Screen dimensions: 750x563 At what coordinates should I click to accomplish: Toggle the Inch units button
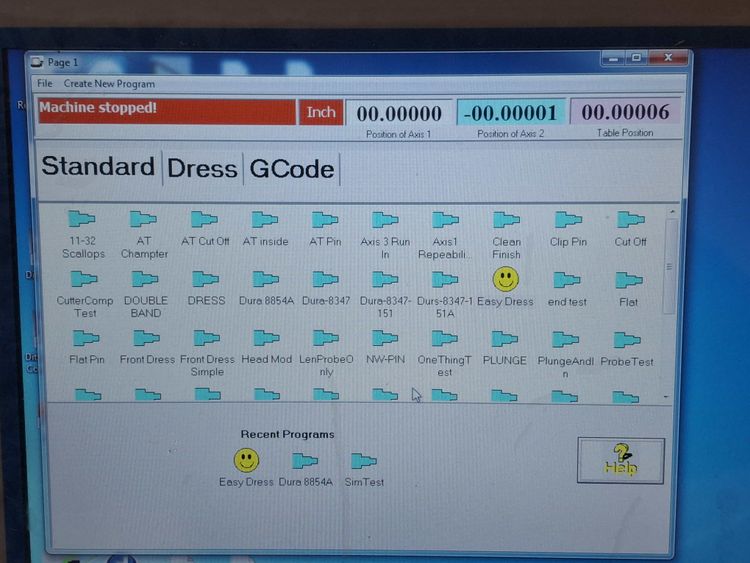click(x=321, y=112)
